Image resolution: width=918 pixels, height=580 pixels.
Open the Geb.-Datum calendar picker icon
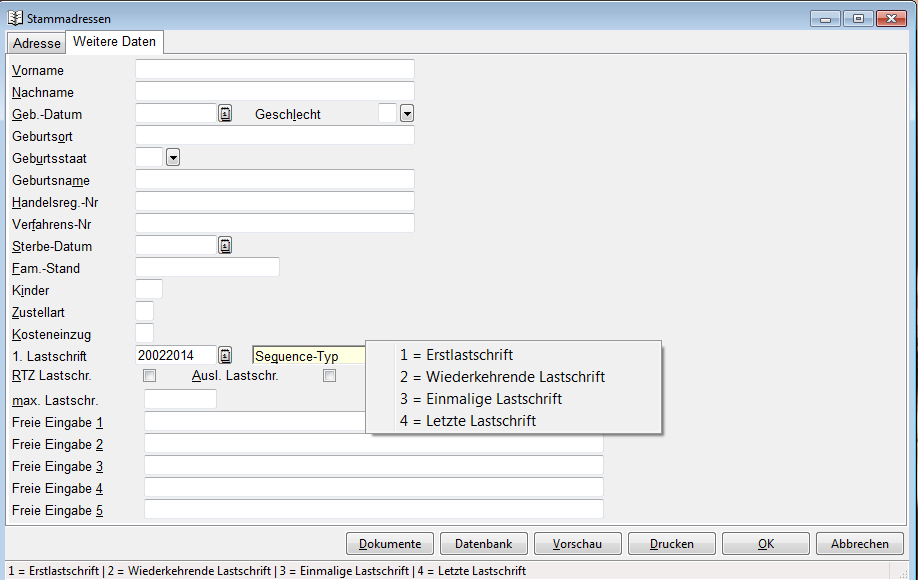(x=225, y=114)
